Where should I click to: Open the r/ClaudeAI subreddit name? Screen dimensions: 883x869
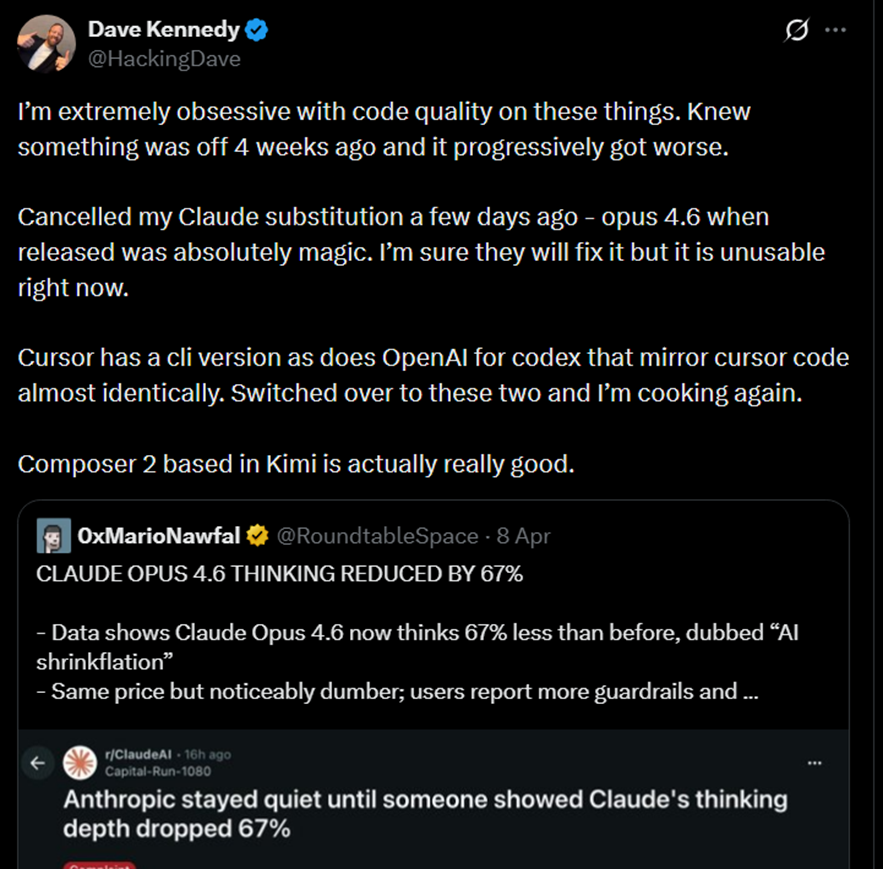pyautogui.click(x=136, y=755)
